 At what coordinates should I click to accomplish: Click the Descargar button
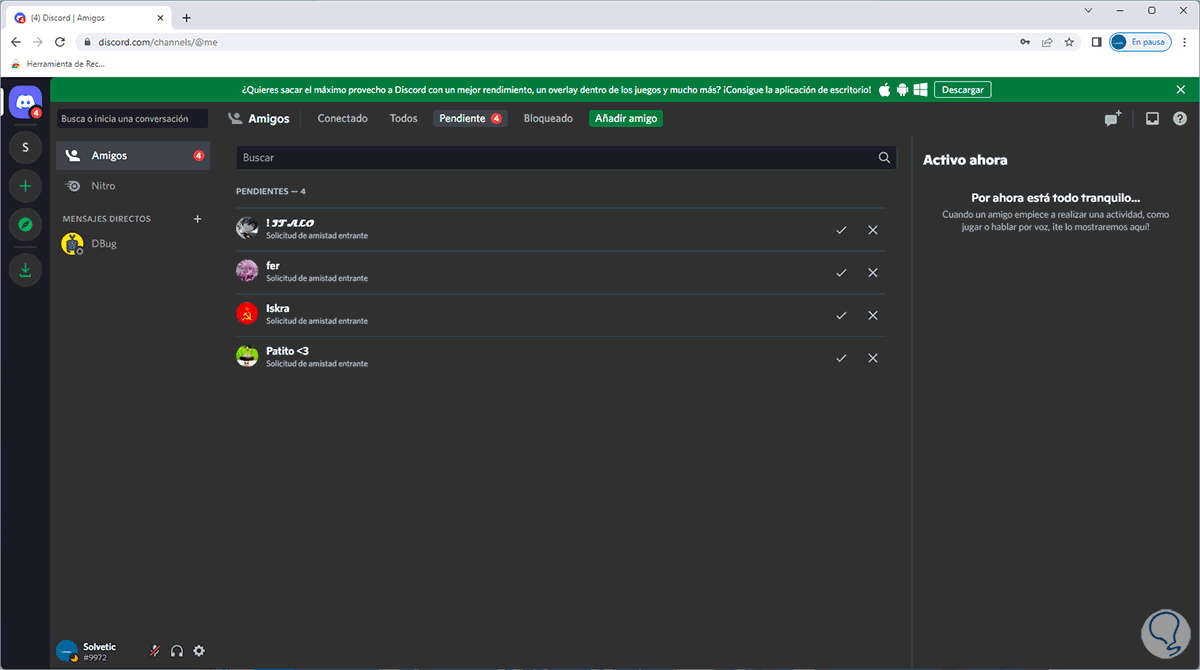point(962,89)
